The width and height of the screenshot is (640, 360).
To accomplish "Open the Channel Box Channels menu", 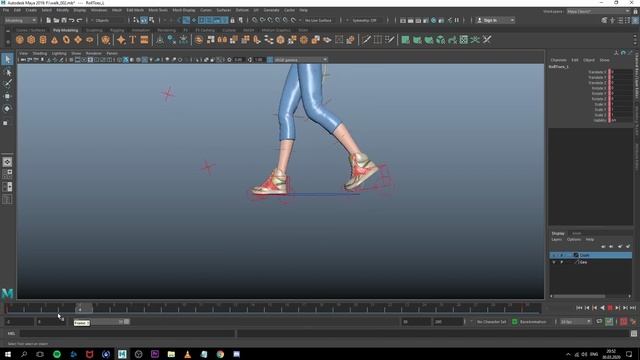I will click(x=558, y=60).
